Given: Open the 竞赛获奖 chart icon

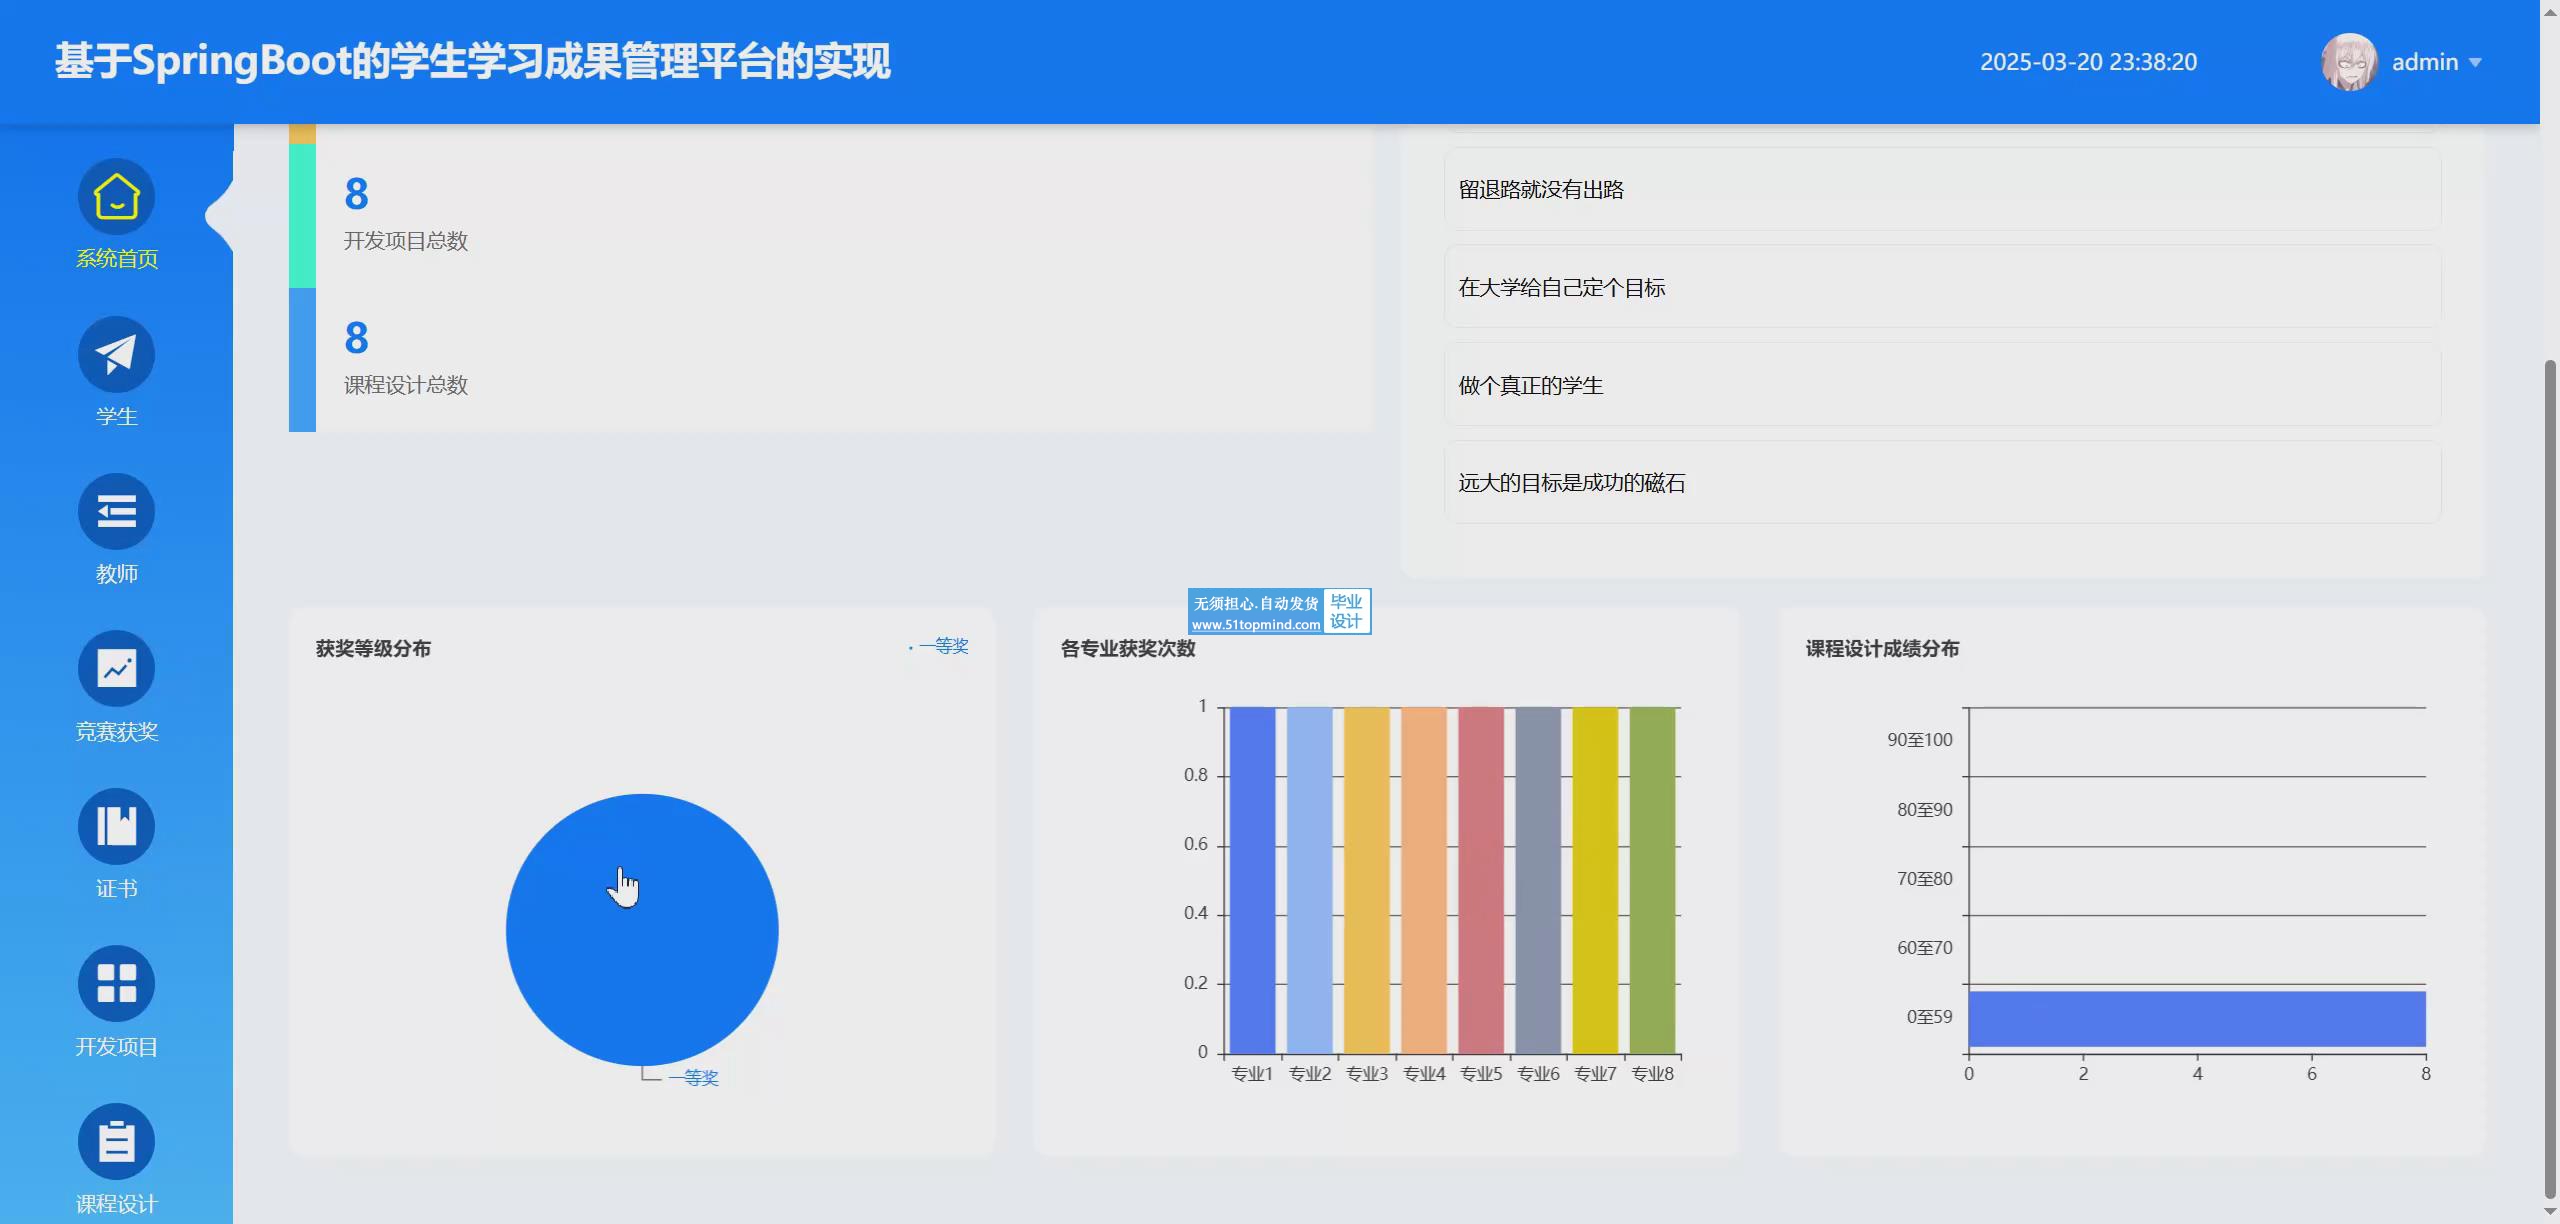Looking at the screenshot, I should 116,669.
